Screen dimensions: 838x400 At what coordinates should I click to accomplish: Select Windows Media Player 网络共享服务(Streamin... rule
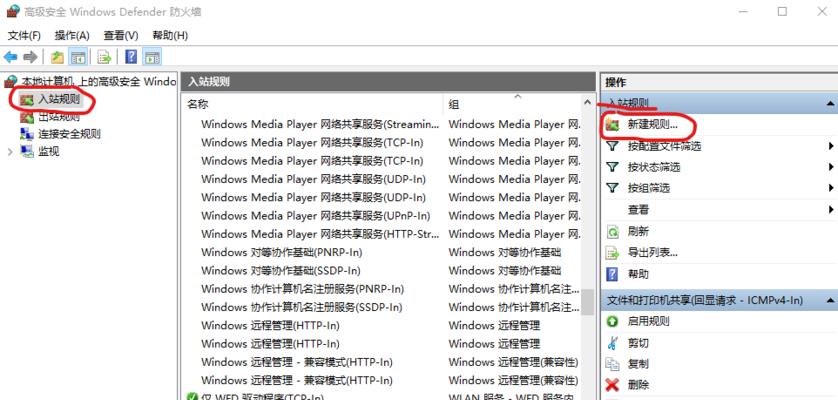pyautogui.click(x=320, y=125)
